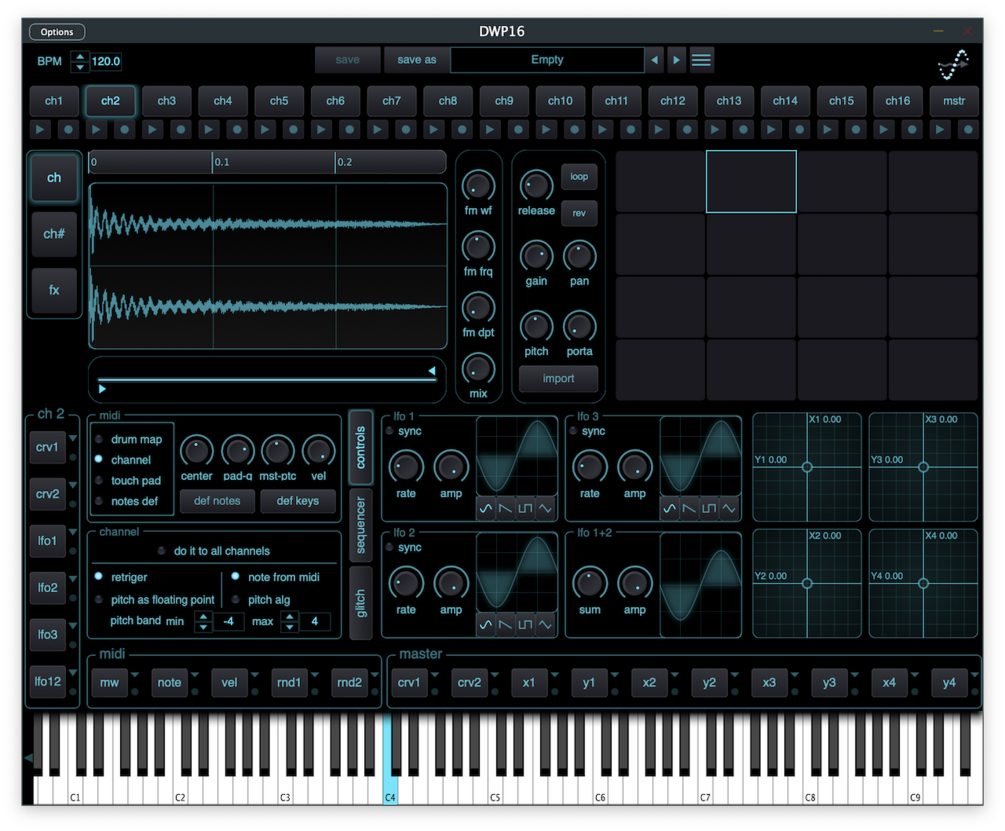The image size is (1005, 831).
Task: Select sine waveform for lfo 3
Action: point(670,509)
